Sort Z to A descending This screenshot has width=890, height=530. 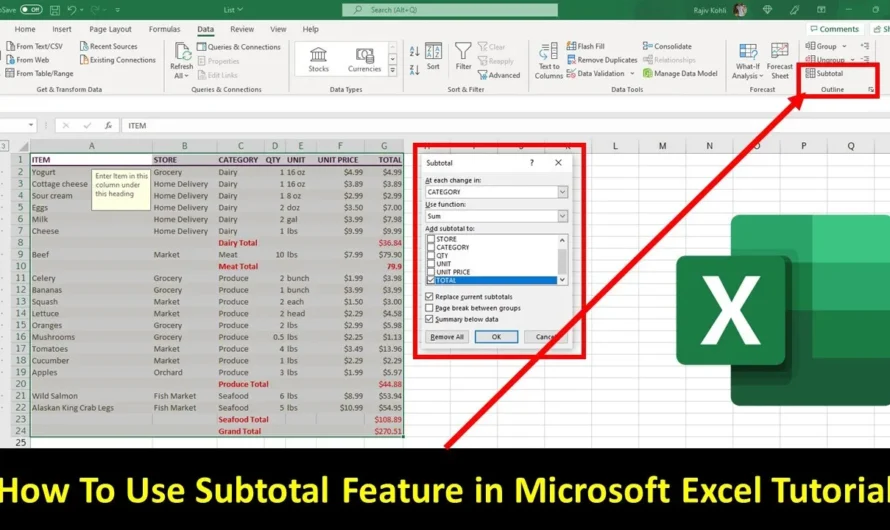pos(414,70)
